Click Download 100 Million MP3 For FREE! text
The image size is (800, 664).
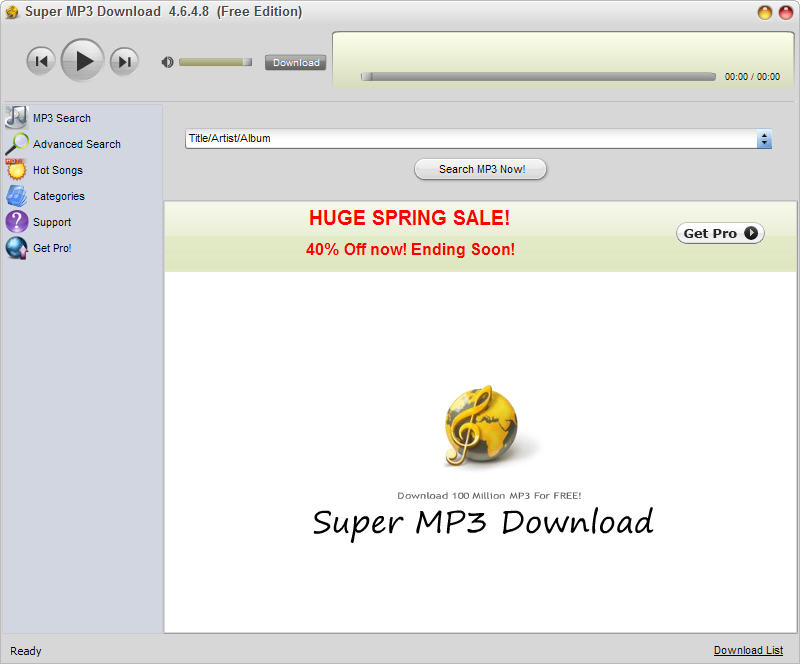(x=489, y=495)
